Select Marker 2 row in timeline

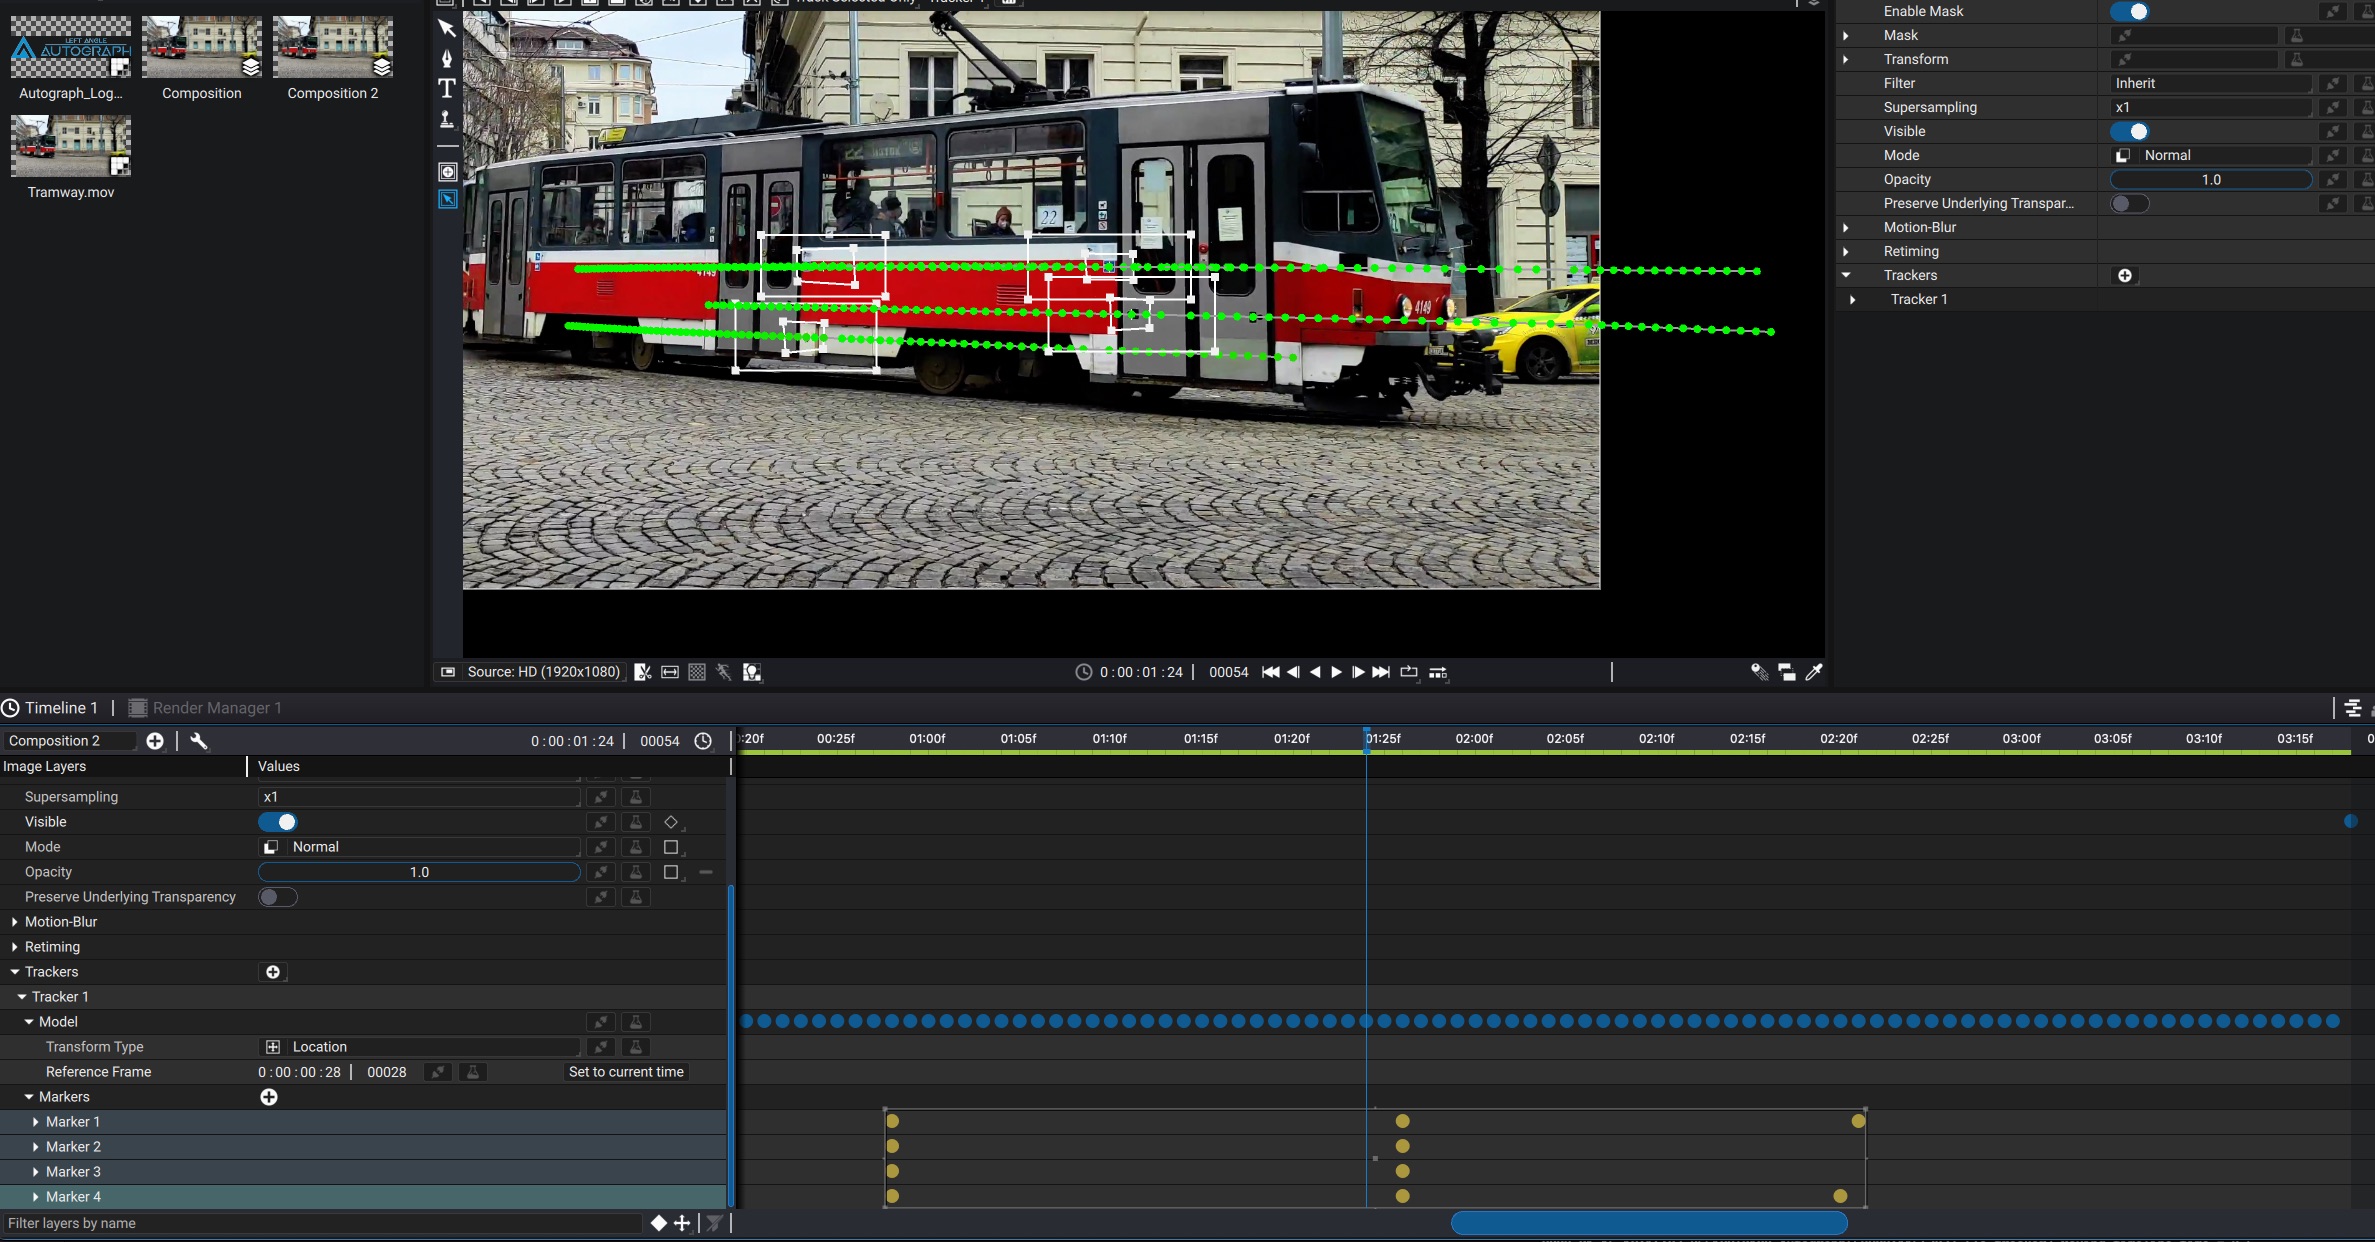(x=364, y=1147)
